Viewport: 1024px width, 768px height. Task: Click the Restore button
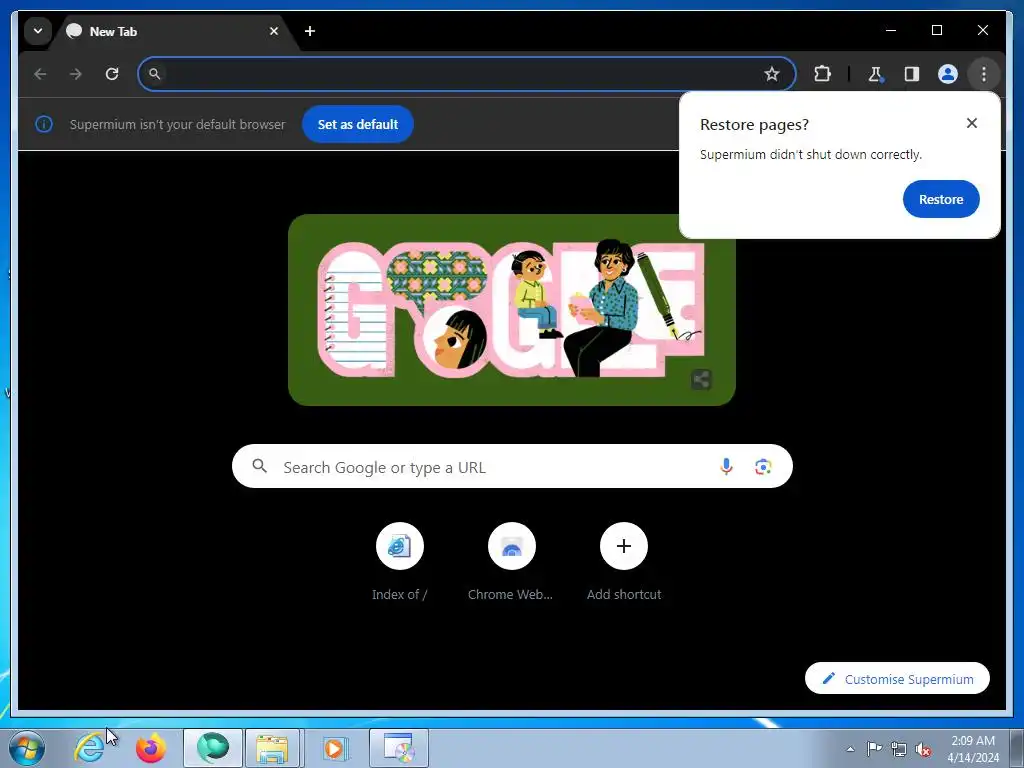coord(941,199)
